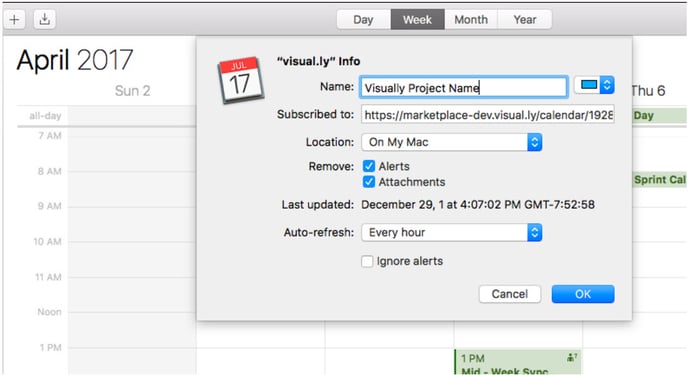Click the Cancel button

(509, 294)
